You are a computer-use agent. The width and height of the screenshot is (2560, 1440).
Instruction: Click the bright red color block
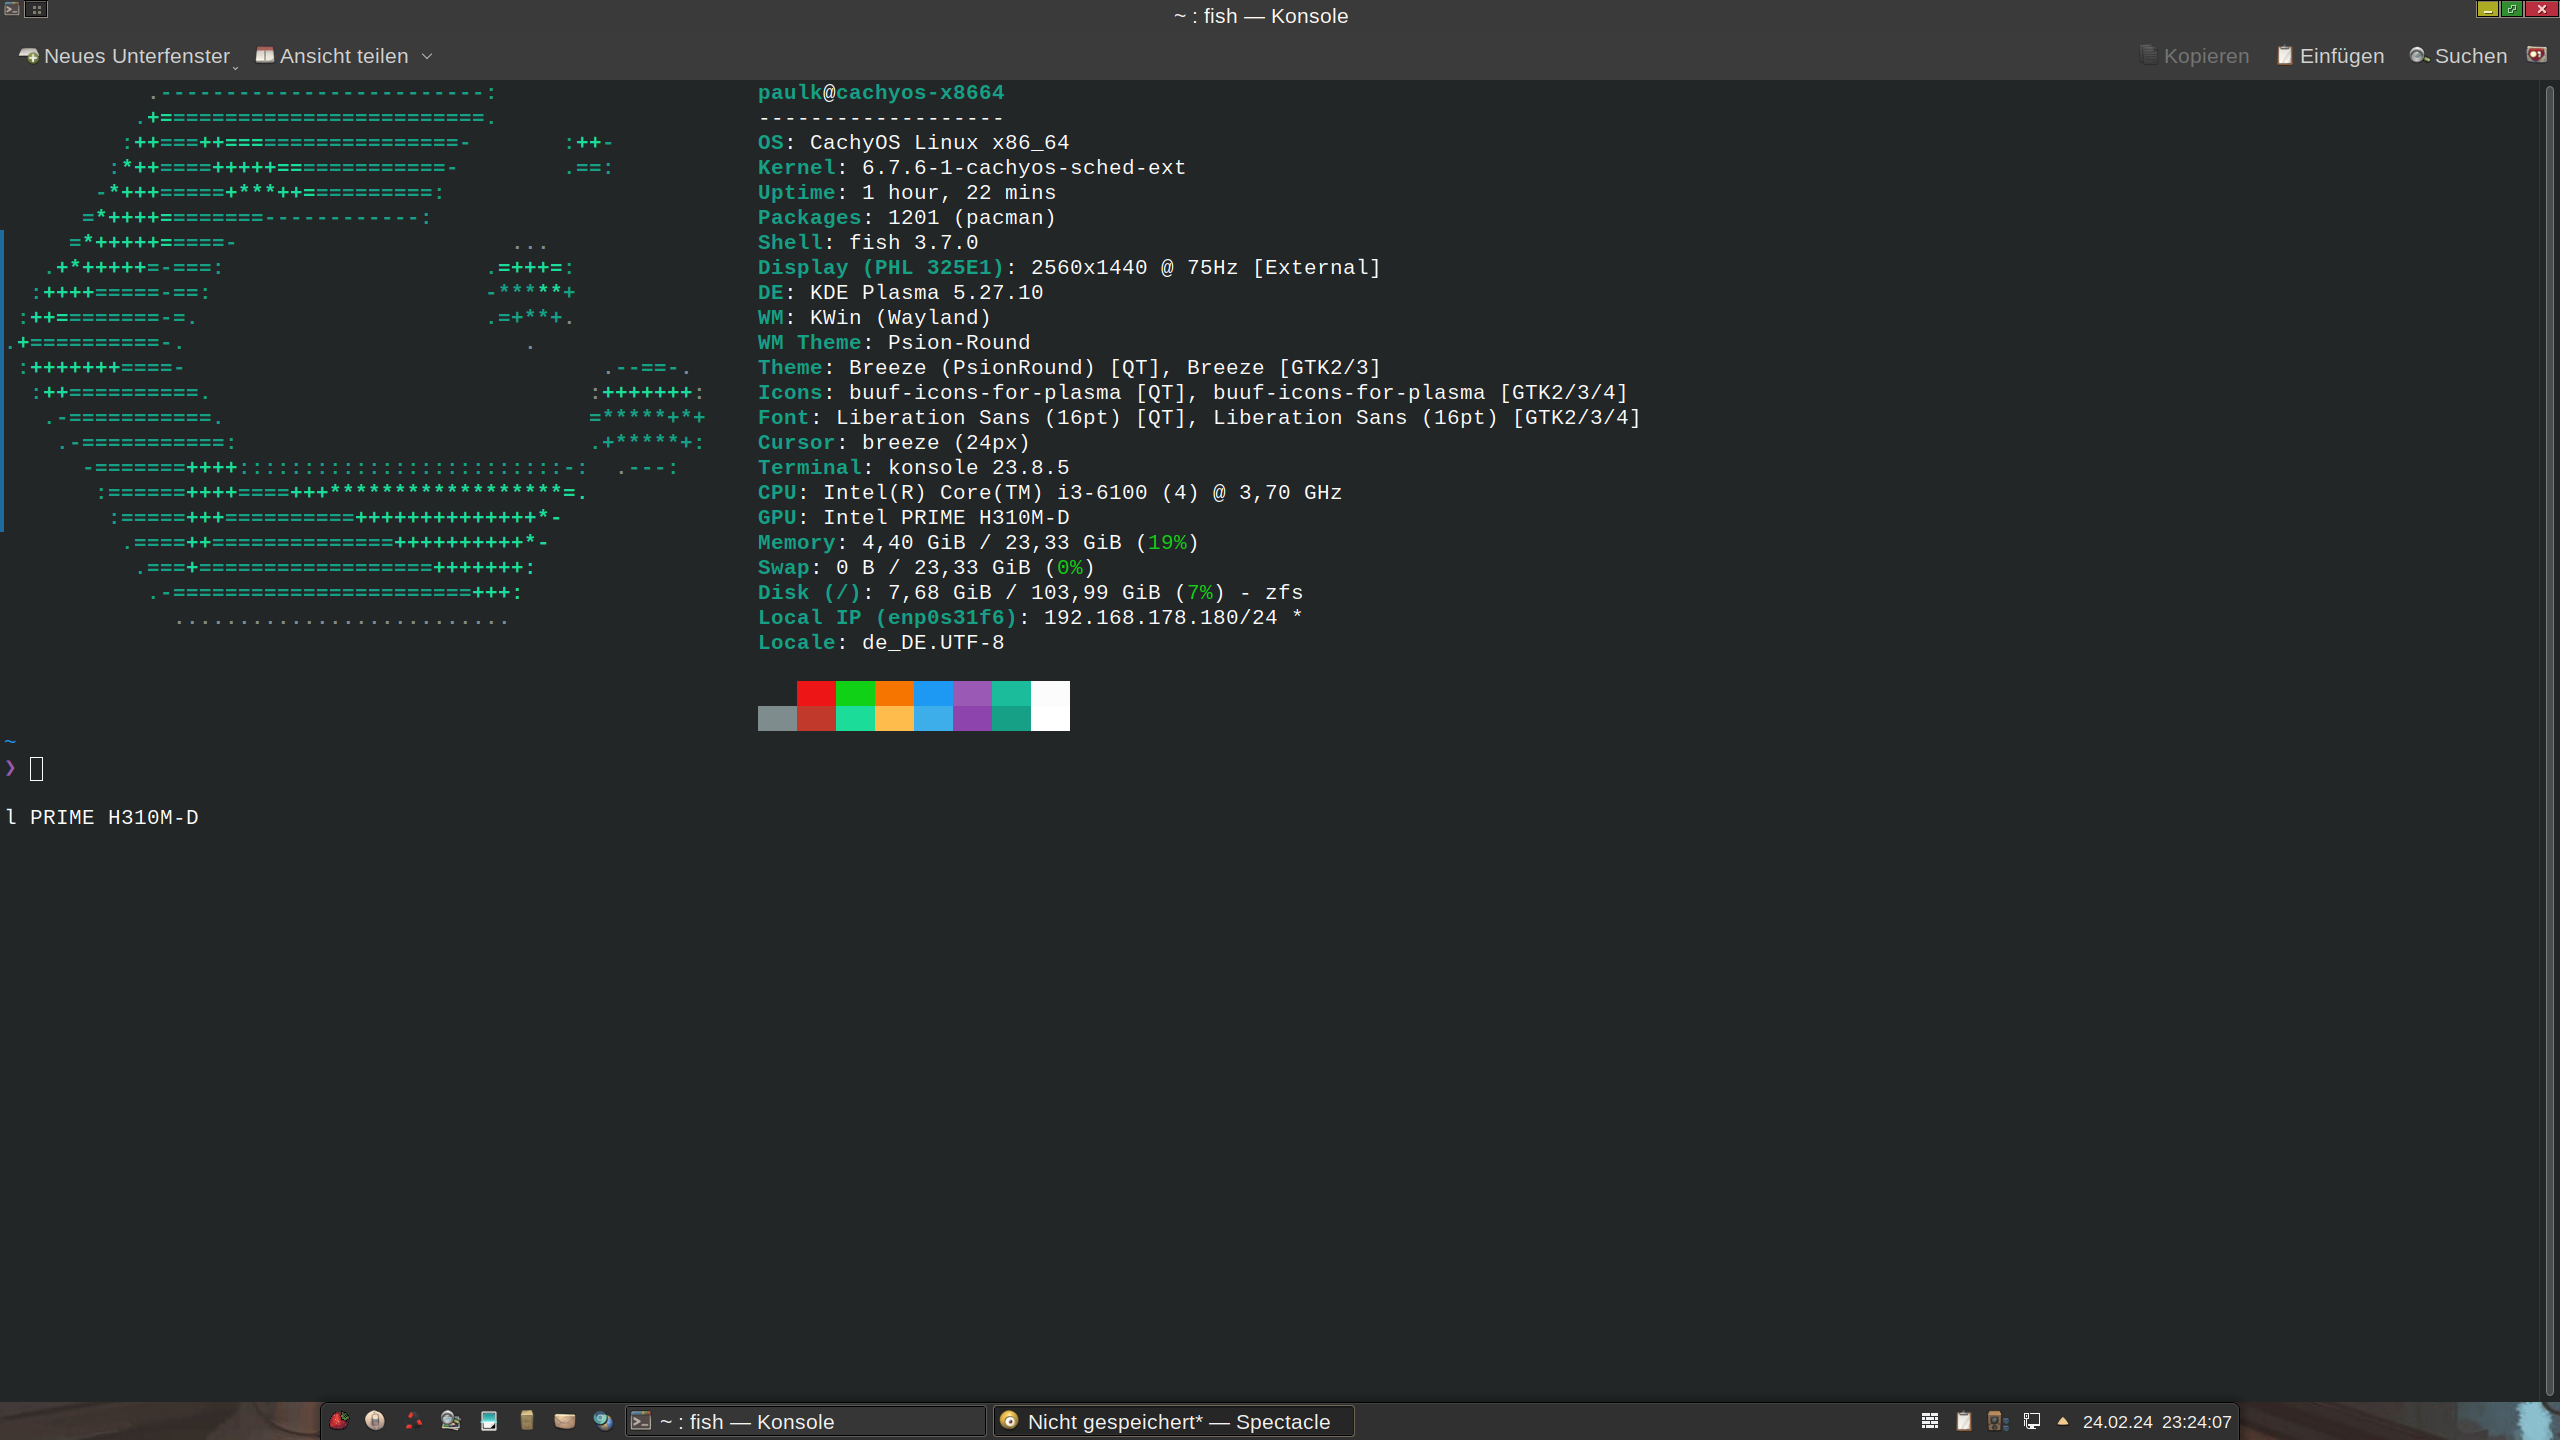pos(816,693)
